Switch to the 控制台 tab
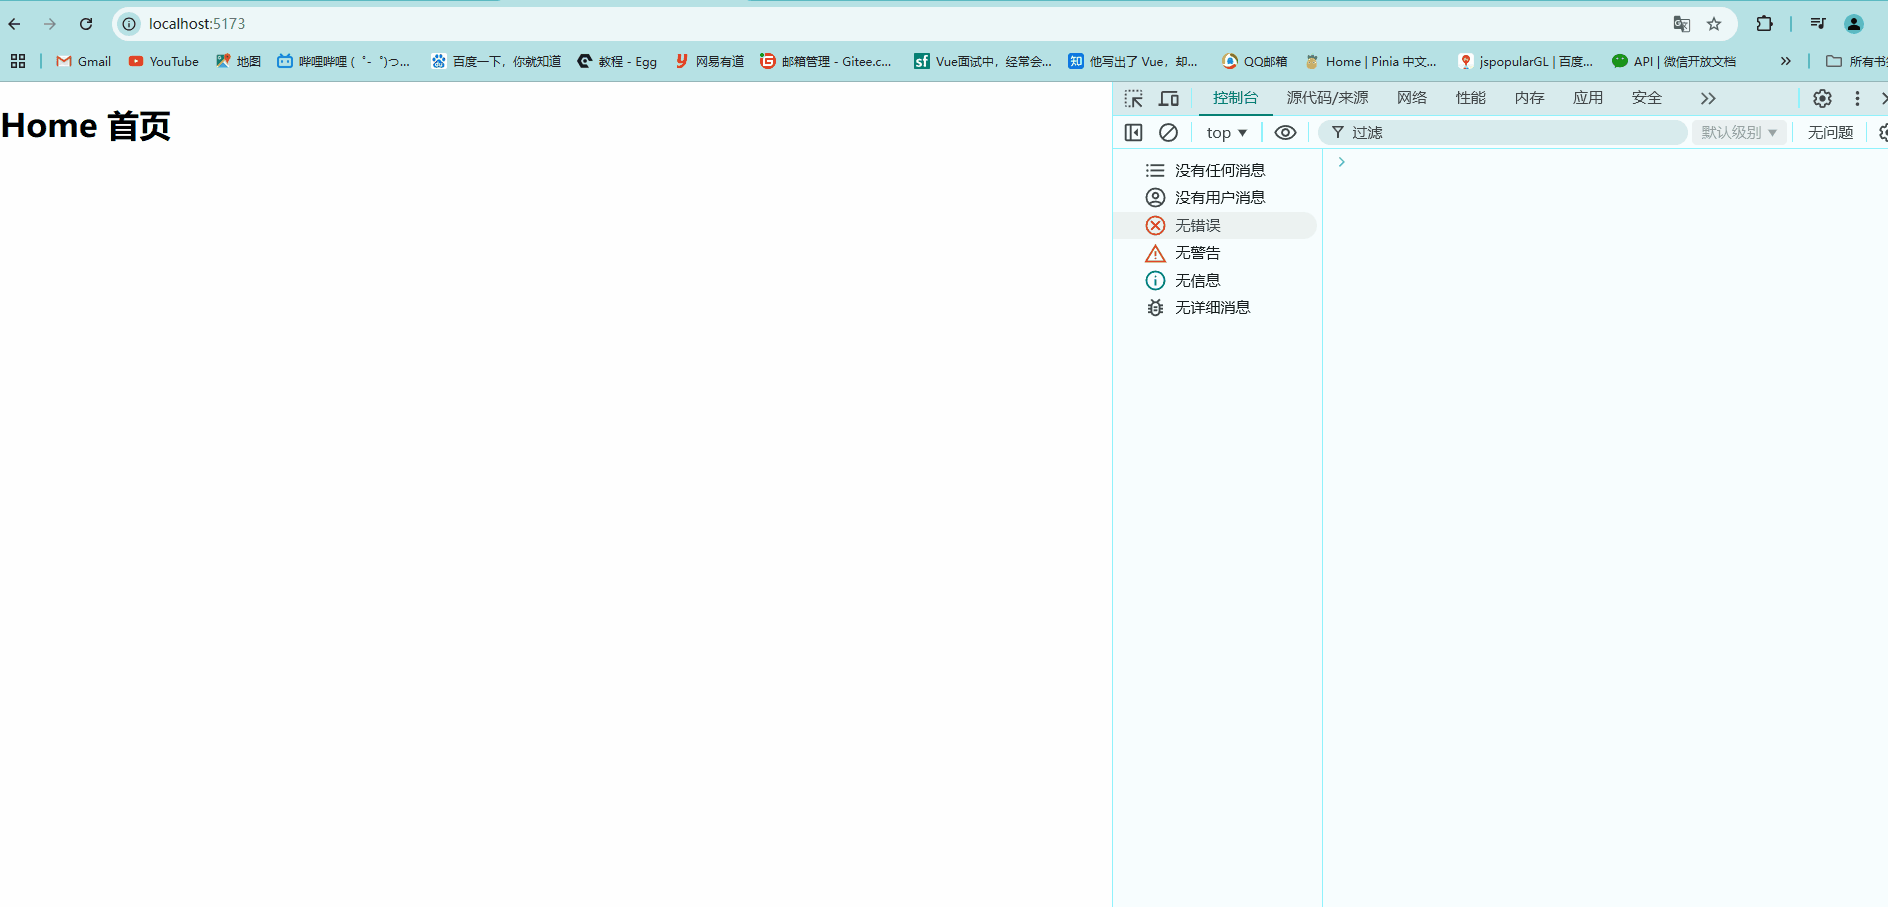Viewport: 1888px width, 907px height. (x=1235, y=98)
